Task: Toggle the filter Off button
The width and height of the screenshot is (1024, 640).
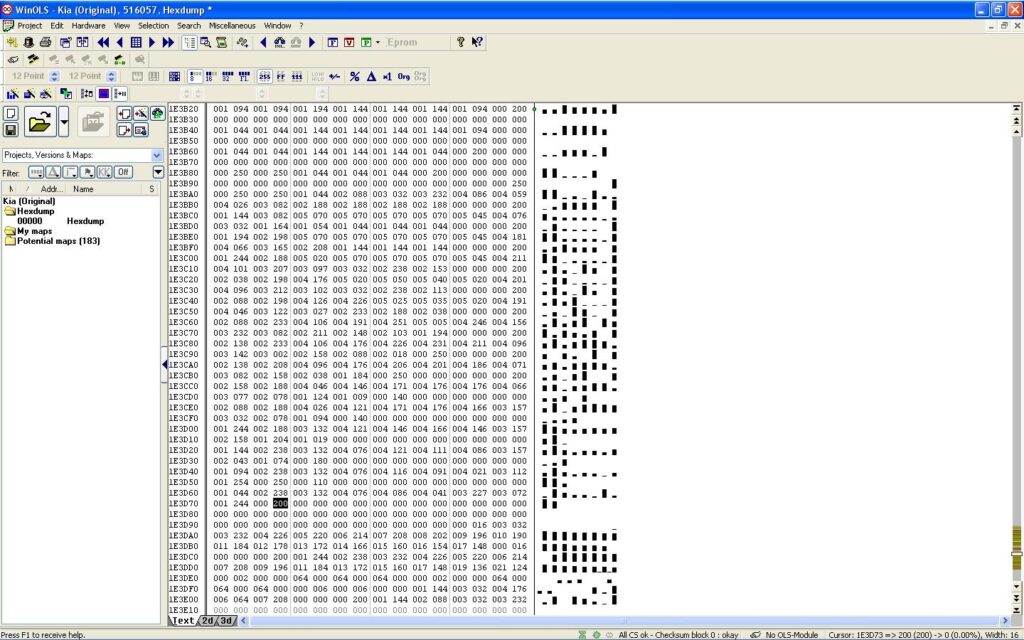Action: point(123,172)
